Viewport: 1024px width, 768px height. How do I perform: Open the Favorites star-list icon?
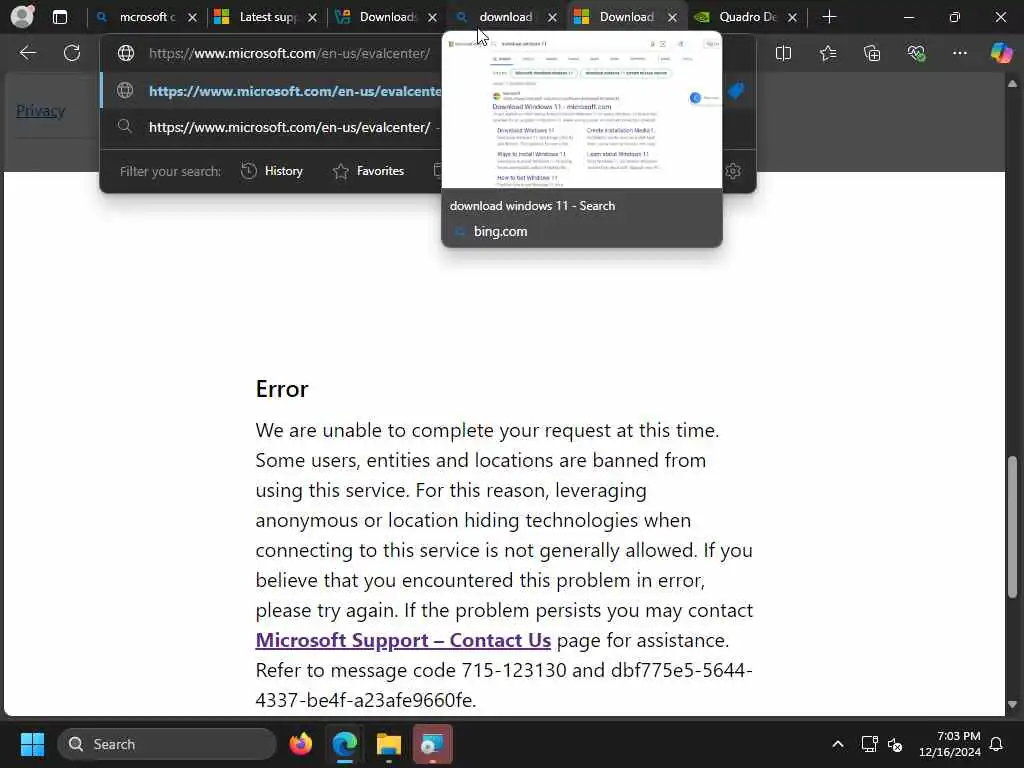click(x=827, y=53)
